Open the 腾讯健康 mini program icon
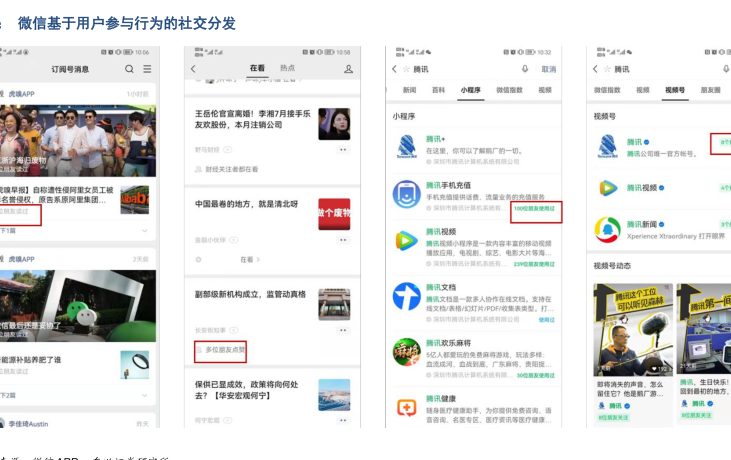 point(406,408)
